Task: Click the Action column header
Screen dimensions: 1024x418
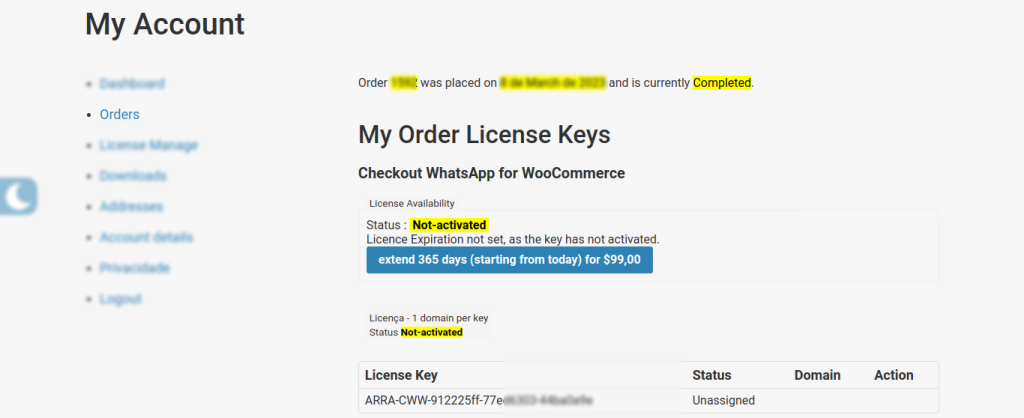Action: pos(894,375)
